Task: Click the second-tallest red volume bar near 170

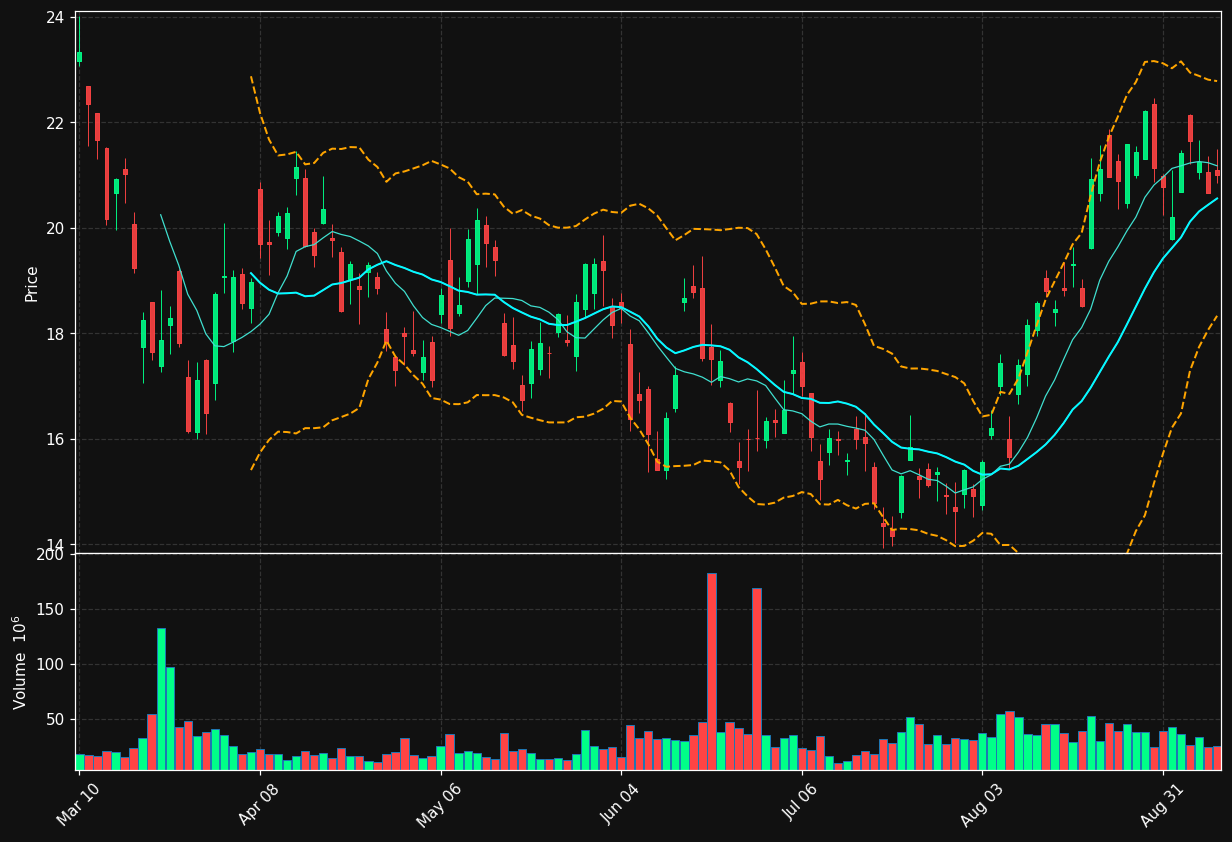Action: (x=757, y=679)
